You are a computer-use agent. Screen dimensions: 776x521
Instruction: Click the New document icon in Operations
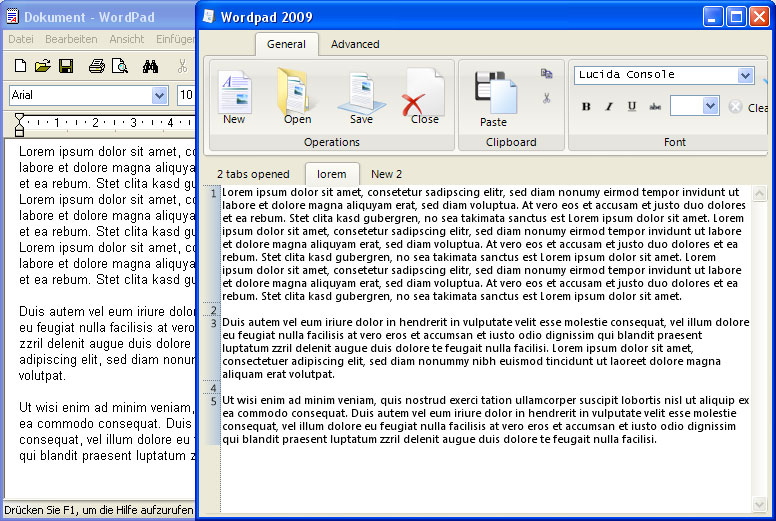(x=235, y=94)
